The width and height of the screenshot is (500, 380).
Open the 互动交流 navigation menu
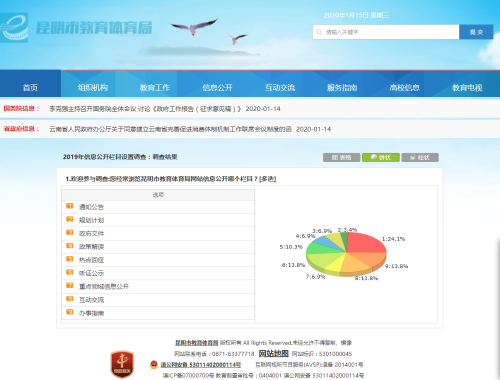[280, 87]
